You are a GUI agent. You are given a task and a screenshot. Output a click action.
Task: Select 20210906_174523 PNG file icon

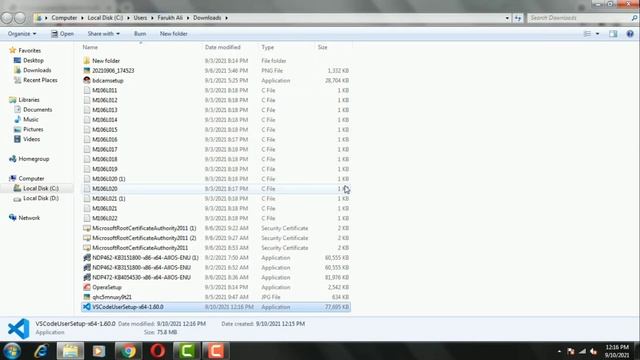coord(87,70)
